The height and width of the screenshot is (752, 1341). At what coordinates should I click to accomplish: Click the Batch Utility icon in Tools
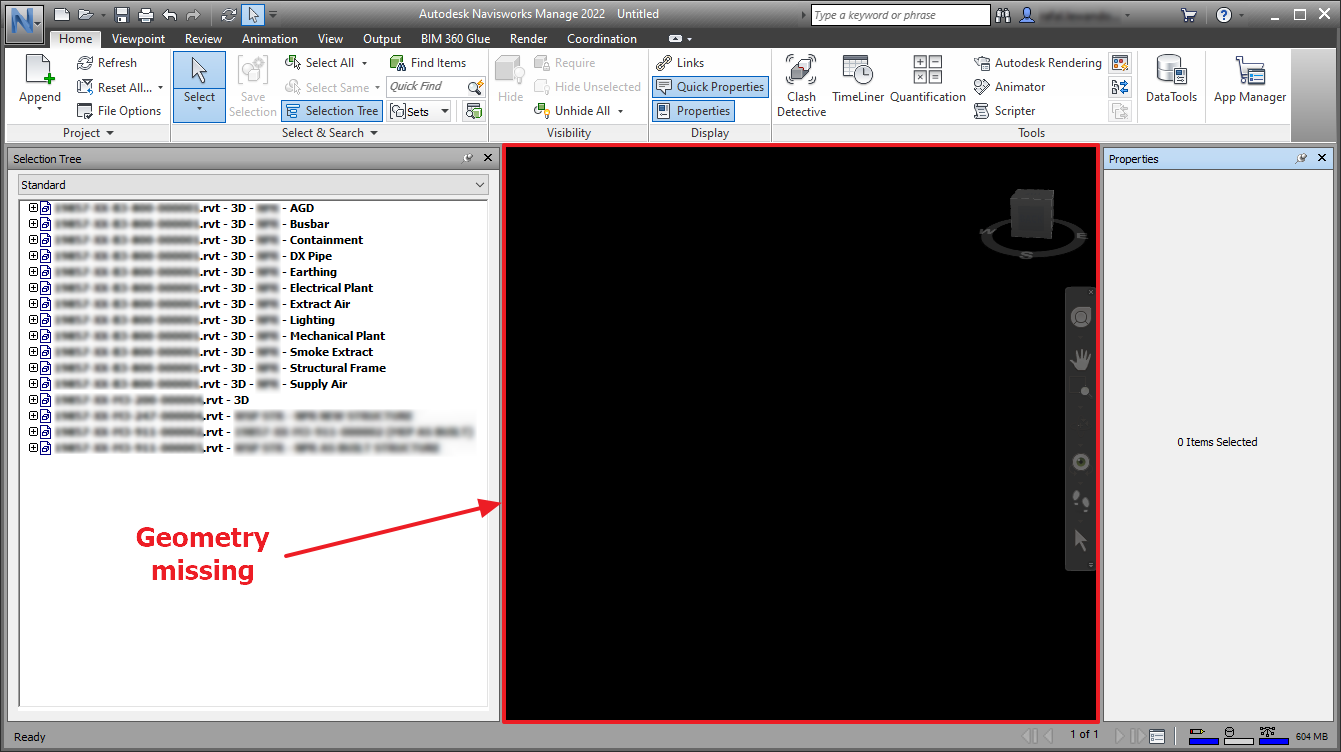coord(1120,87)
